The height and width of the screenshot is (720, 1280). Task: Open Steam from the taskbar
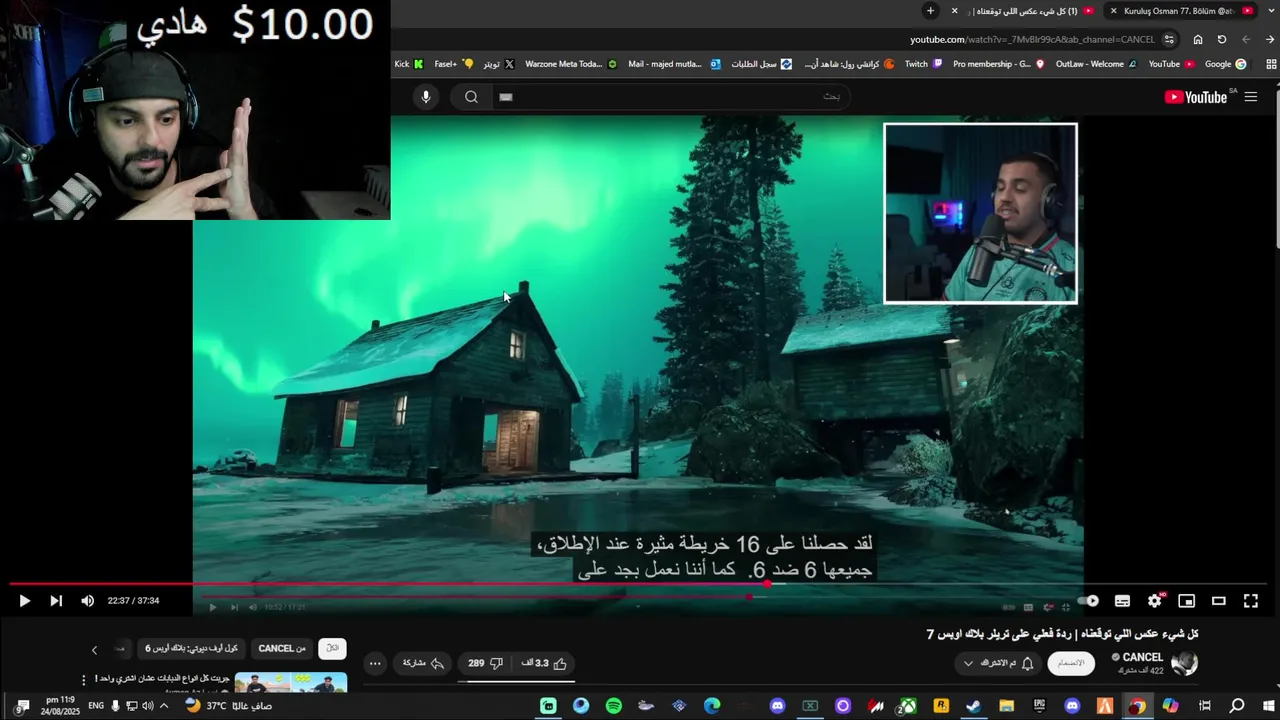(x=973, y=706)
